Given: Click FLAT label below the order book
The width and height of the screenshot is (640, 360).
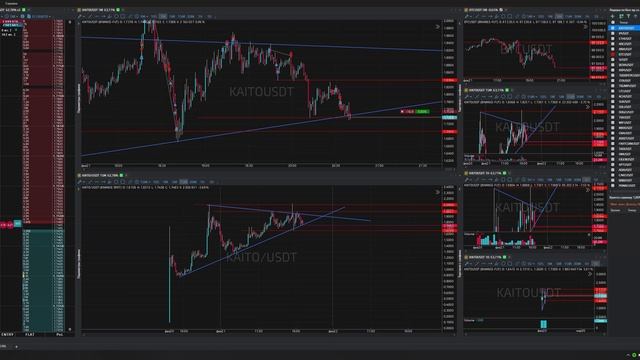Looking at the screenshot, I should click(30, 334).
